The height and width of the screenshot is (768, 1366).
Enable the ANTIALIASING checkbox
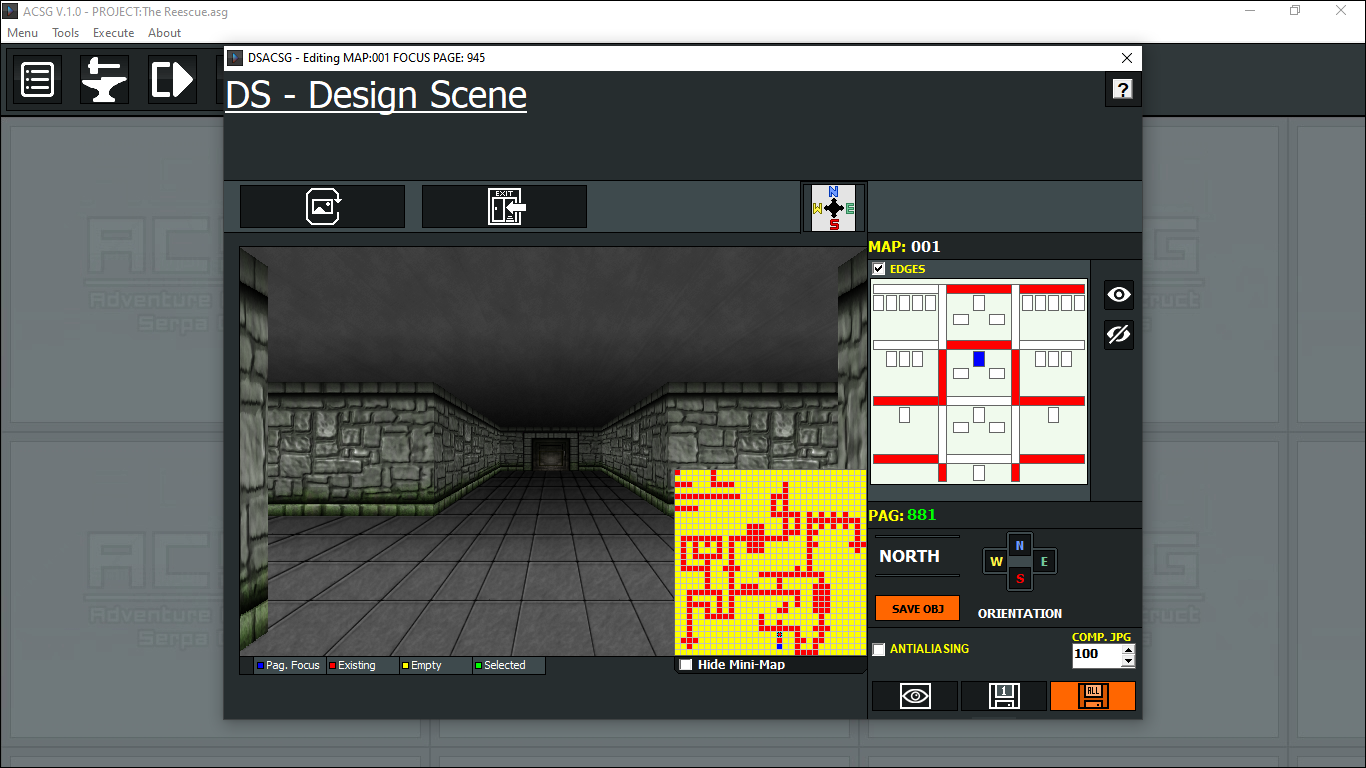pos(879,649)
